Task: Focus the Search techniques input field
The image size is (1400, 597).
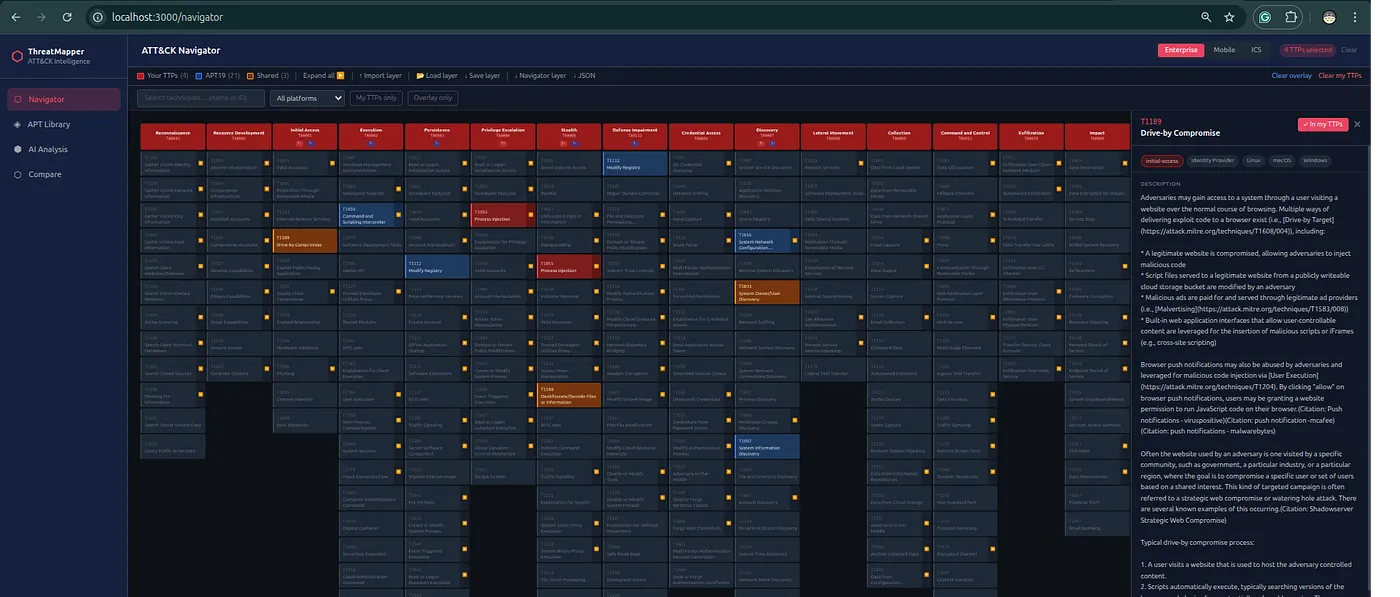Action: [201, 98]
